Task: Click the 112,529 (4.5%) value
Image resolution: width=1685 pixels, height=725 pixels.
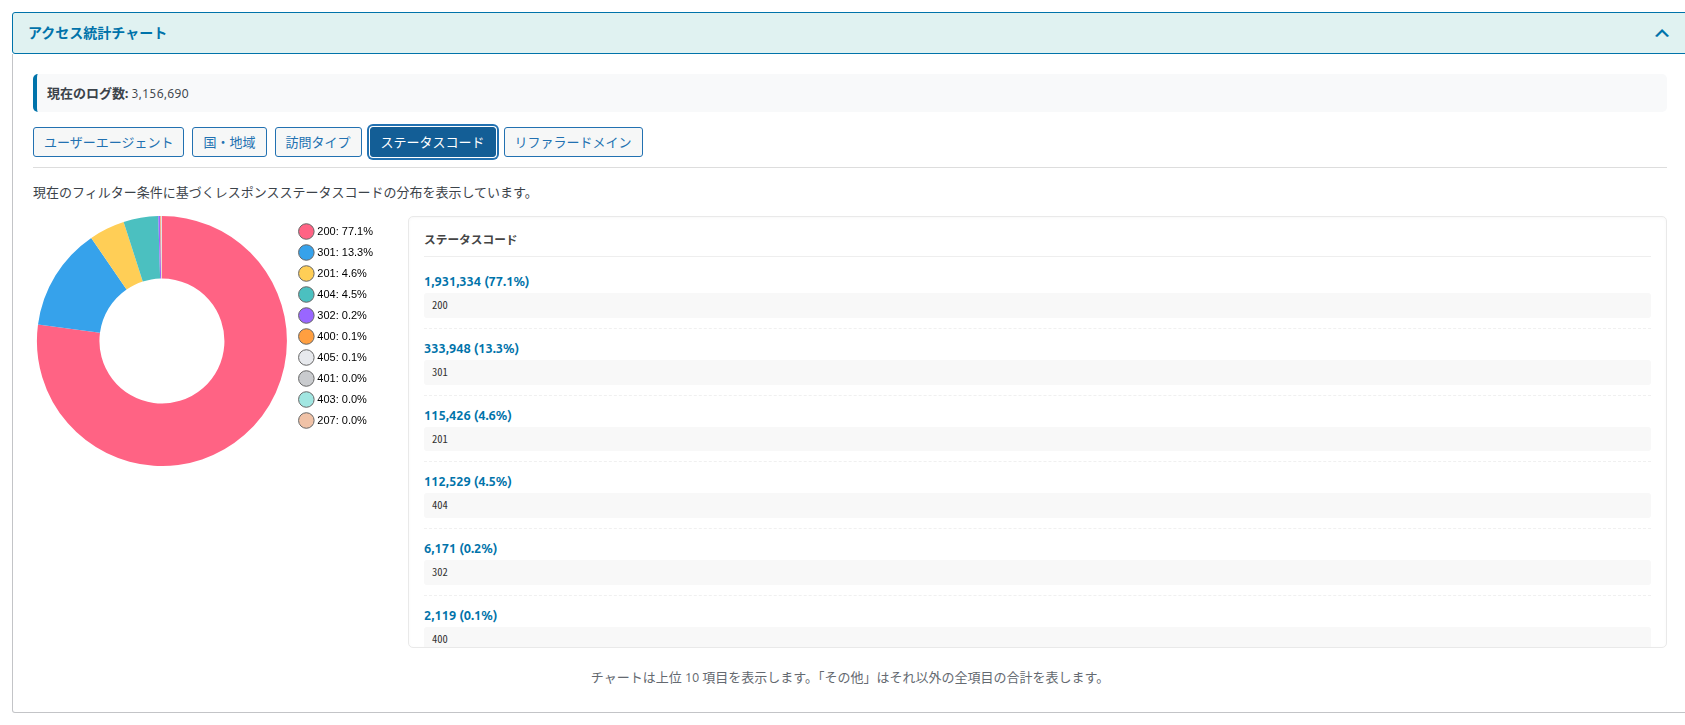Action: tap(467, 482)
